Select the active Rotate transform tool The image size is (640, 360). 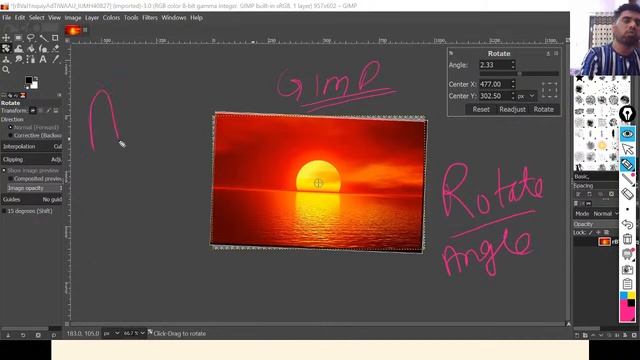[x=6, y=49]
